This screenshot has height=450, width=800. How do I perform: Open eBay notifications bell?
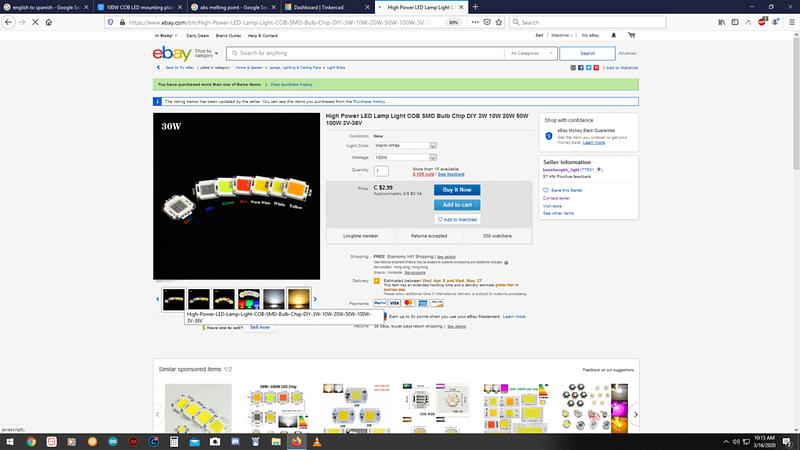coord(614,35)
